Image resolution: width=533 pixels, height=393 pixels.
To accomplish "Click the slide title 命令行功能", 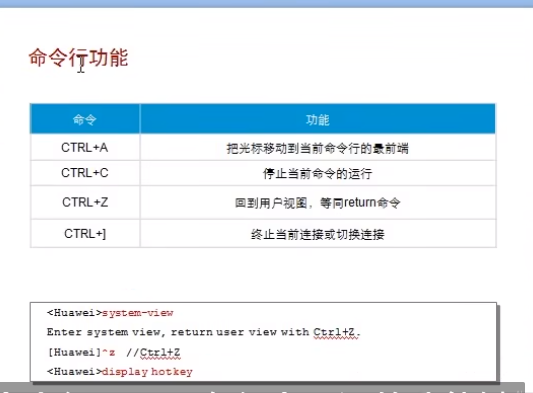I will 79,57.
